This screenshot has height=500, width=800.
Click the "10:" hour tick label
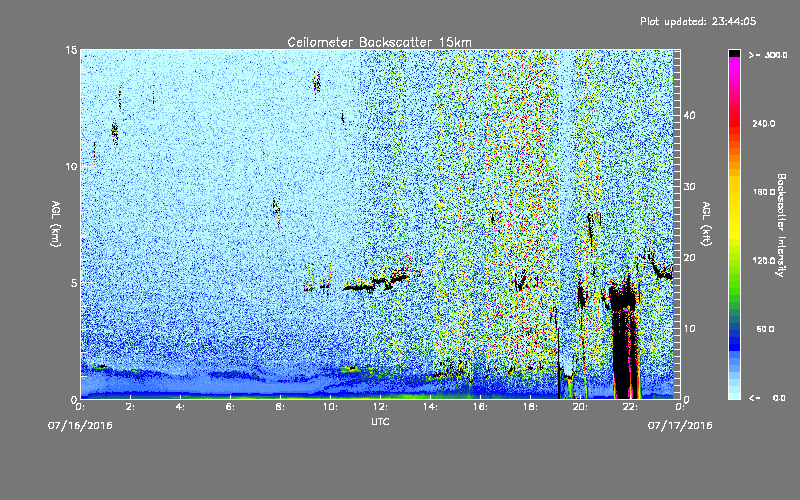click(x=330, y=407)
